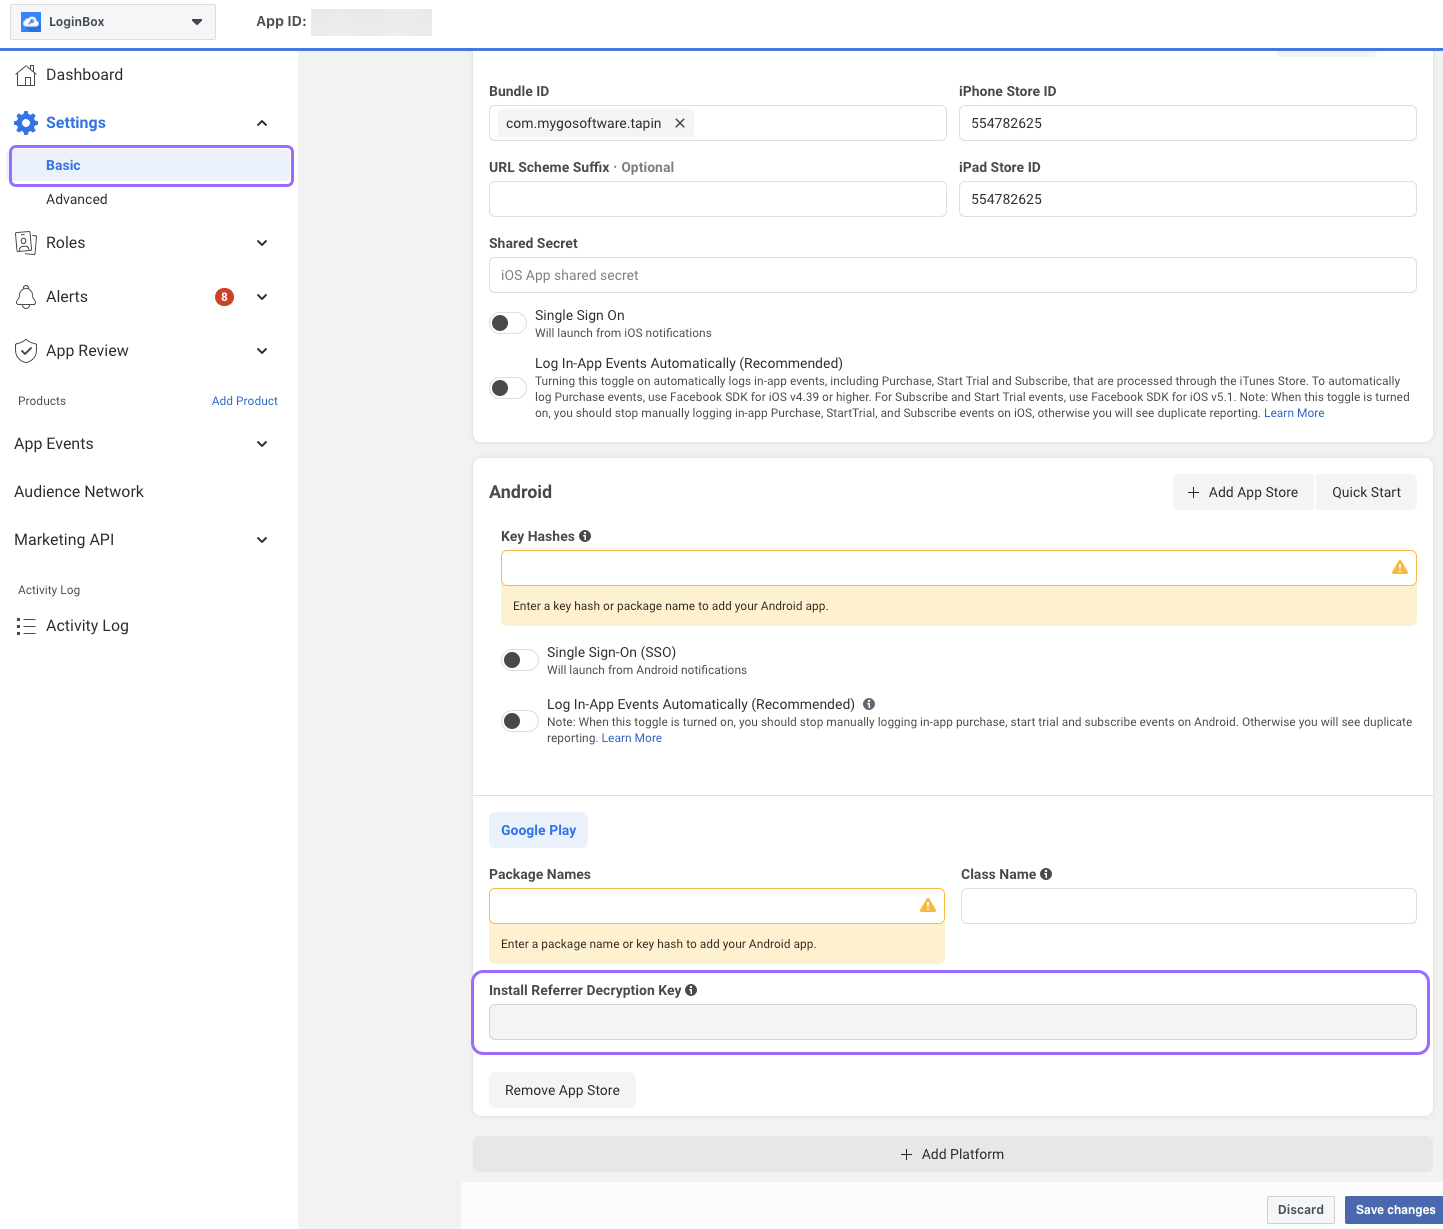The image size is (1443, 1229).
Task: Select the Google Play tab
Action: coord(538,830)
